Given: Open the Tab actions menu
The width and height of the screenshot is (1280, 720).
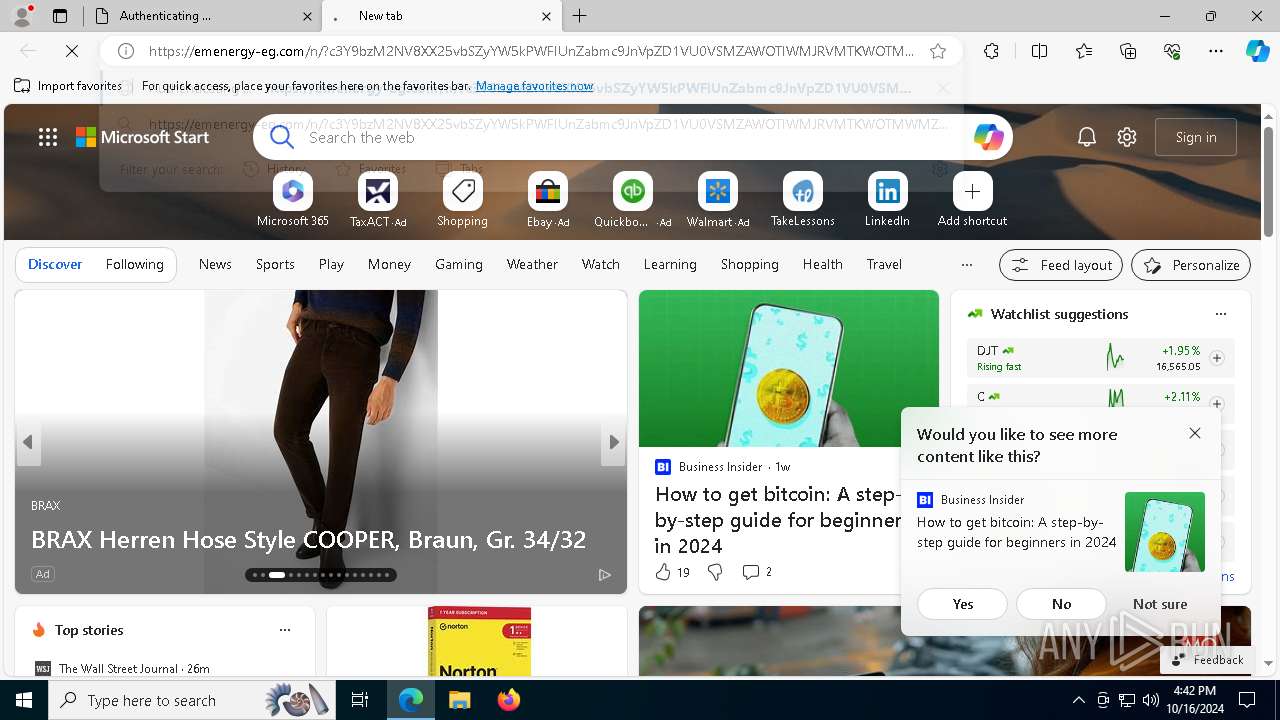Looking at the screenshot, I should tap(59, 16).
